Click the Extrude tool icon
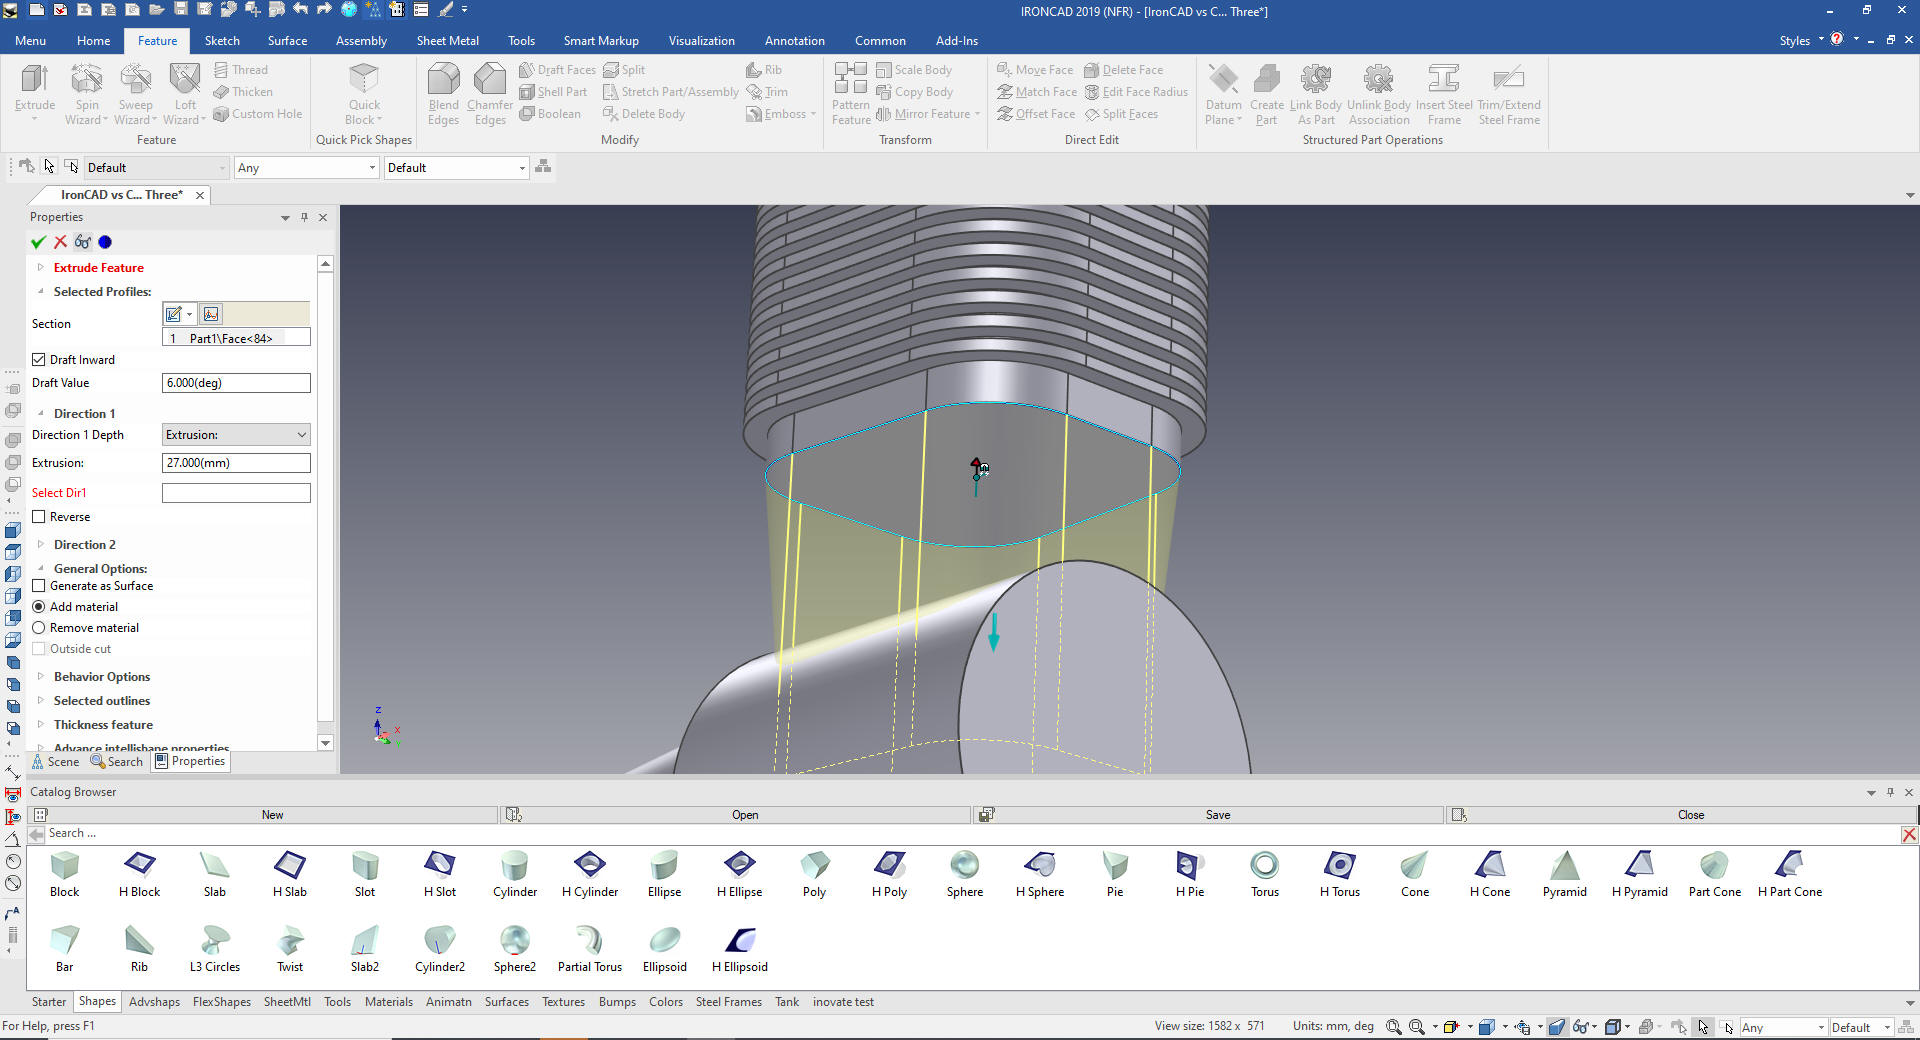The image size is (1920, 1040). [34, 80]
